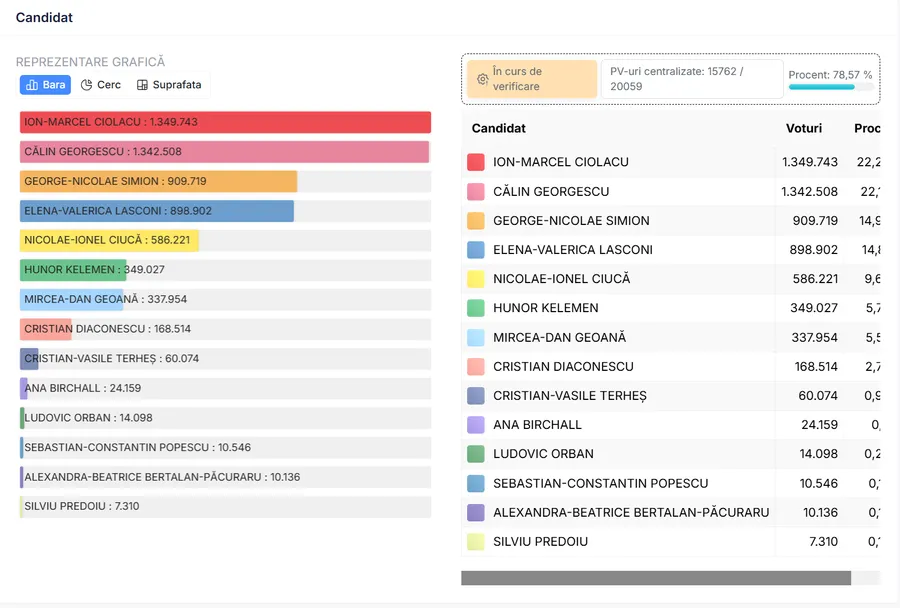Click the horizontal scrollbar under the table
Viewport: 900px width, 608px height.
[x=655, y=578]
